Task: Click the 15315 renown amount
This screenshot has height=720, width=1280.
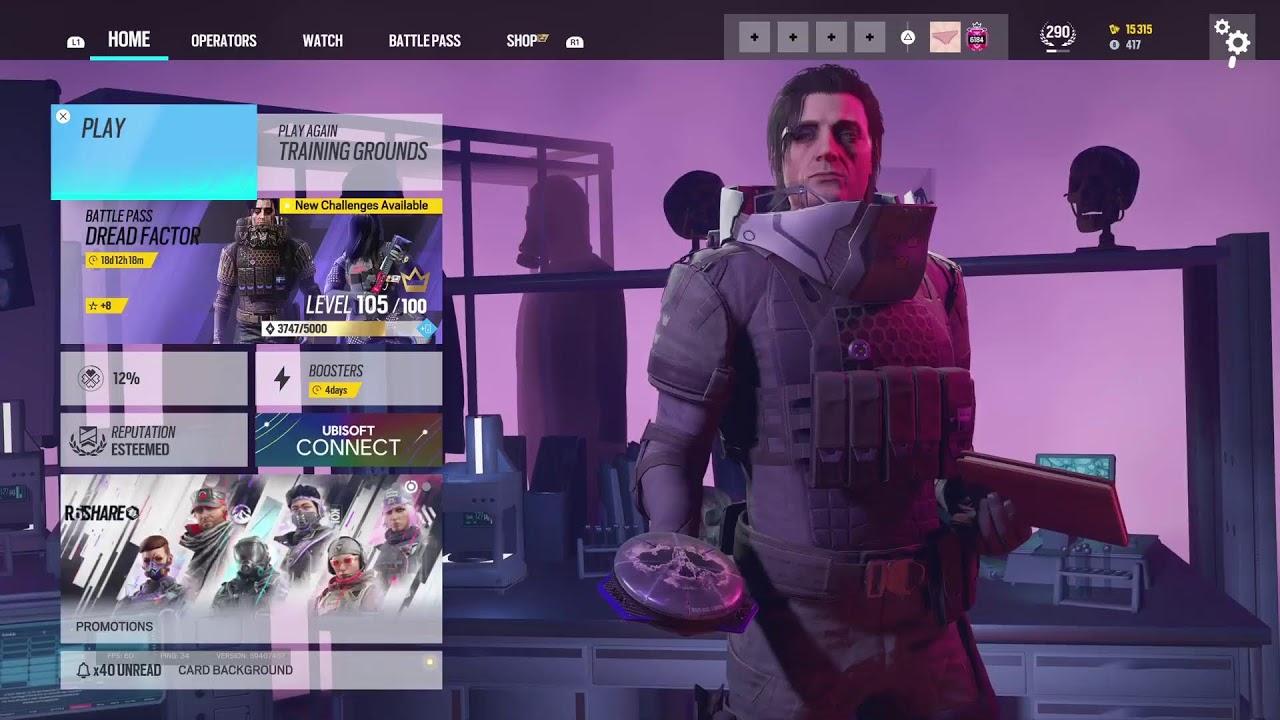Action: tap(1138, 30)
